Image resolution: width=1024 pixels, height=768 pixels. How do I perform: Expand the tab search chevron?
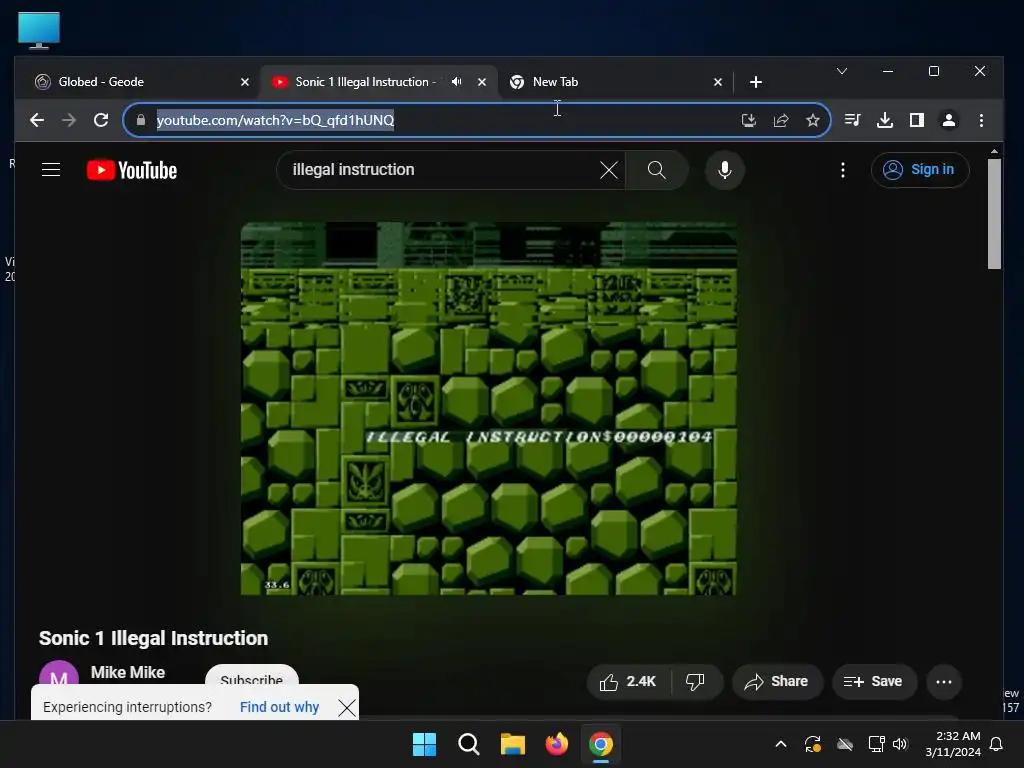tap(842, 71)
